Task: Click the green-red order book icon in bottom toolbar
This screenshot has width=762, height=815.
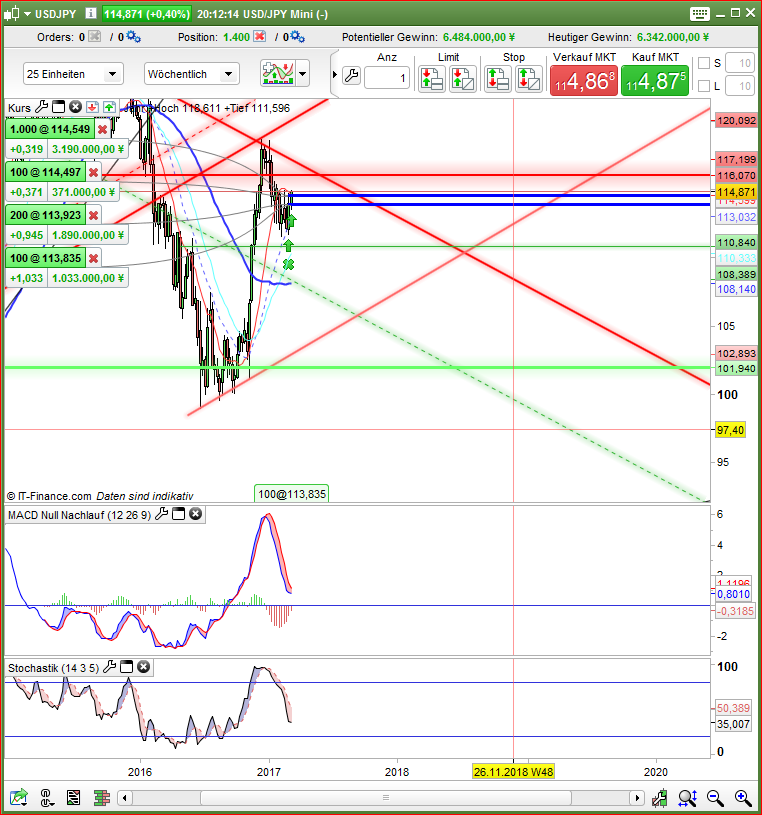Action: click(102, 797)
